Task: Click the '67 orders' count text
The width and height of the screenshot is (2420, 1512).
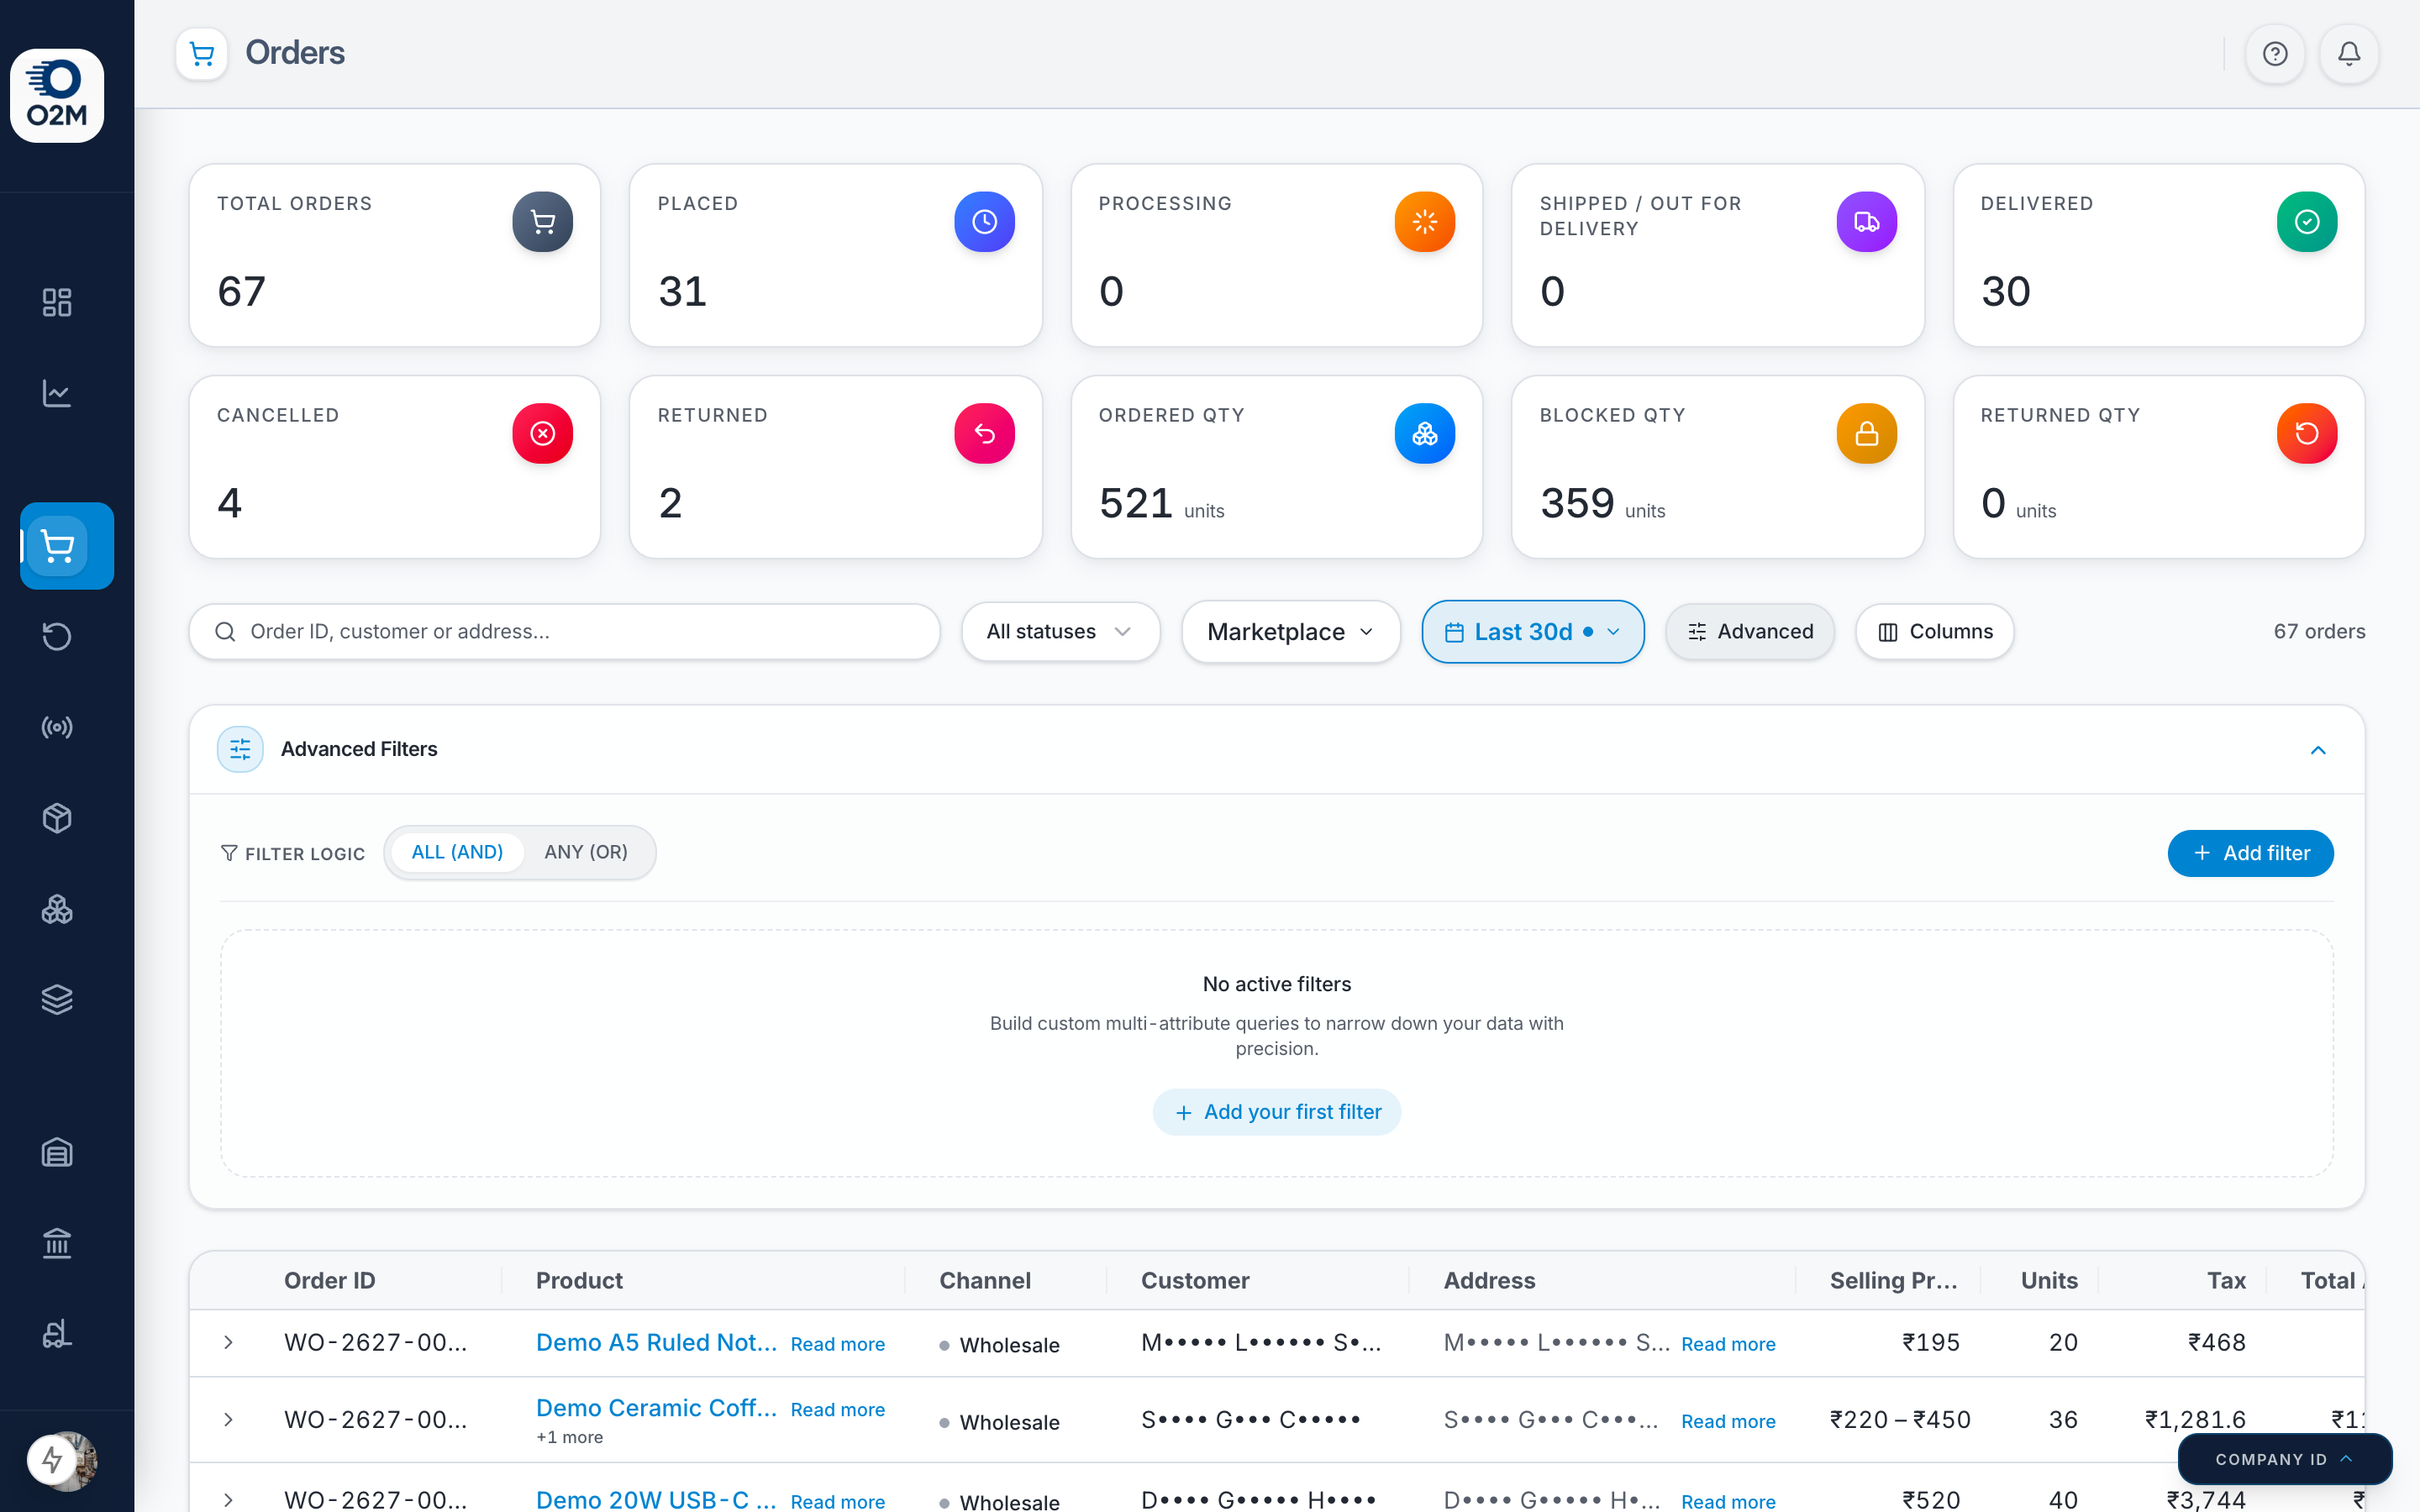Action: point(2319,631)
